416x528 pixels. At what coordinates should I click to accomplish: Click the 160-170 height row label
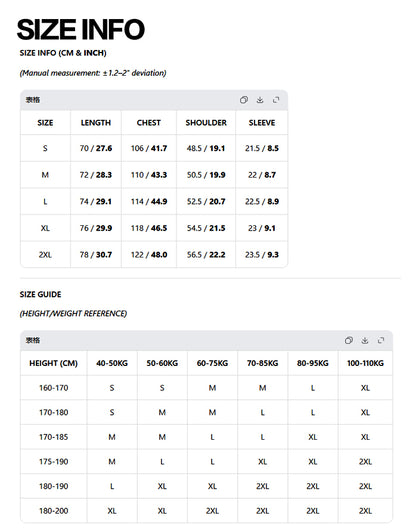point(54,388)
